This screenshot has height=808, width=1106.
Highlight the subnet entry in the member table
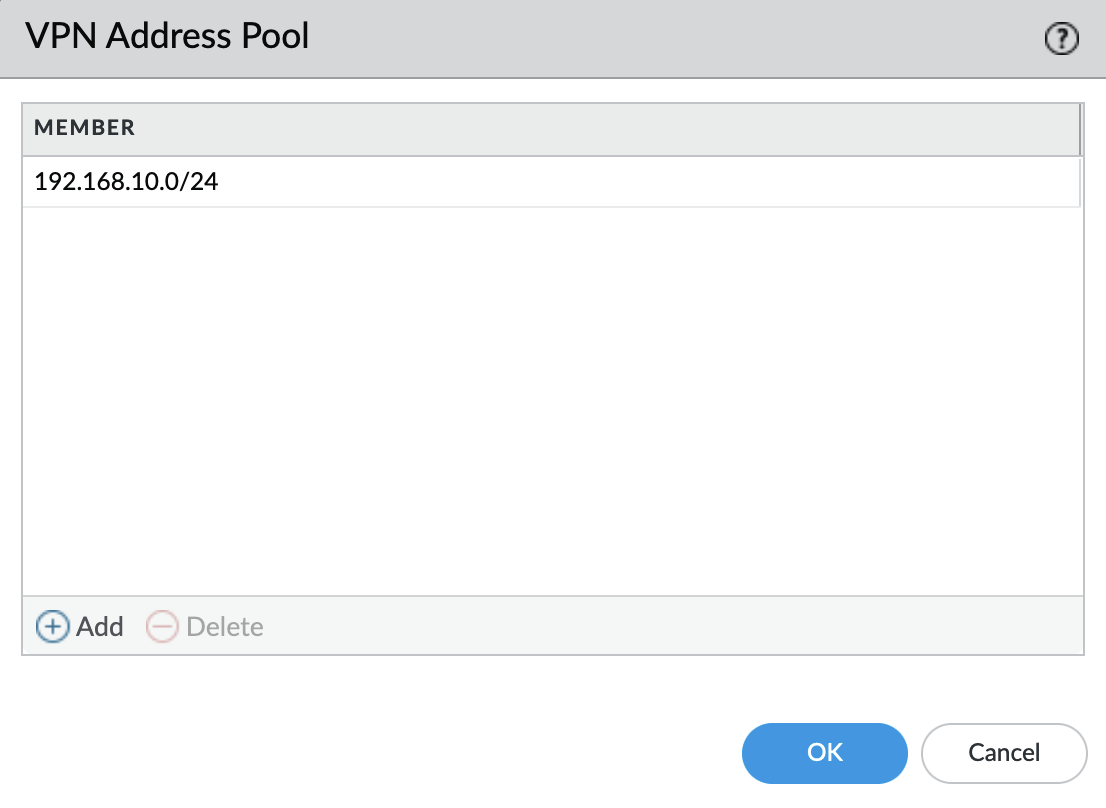(400, 181)
